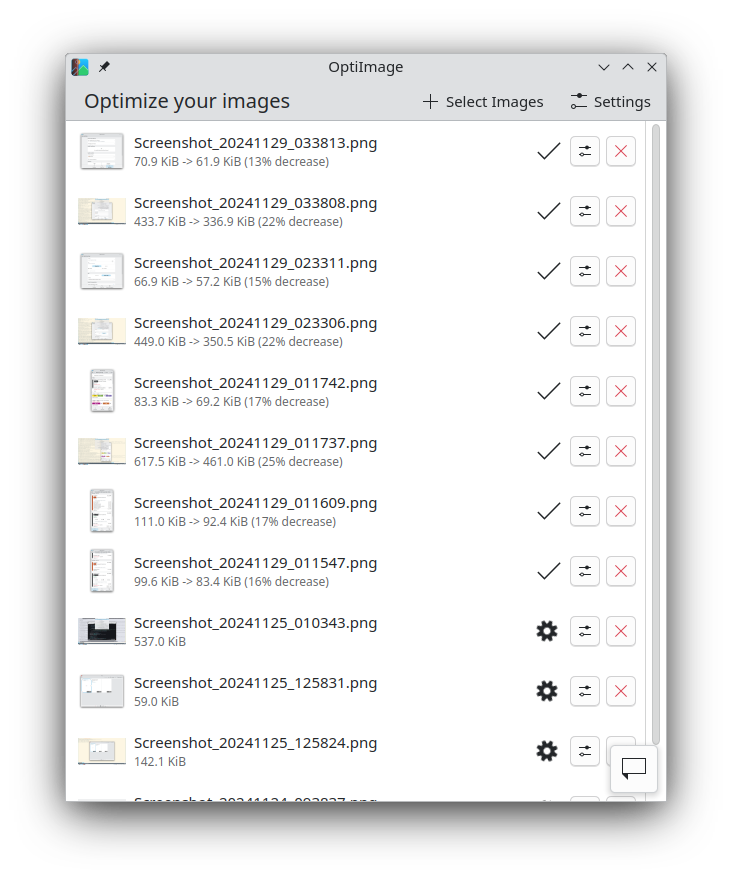Image resolution: width=732 pixels, height=879 pixels.
Task: Click the gear icon for Screenshot_20241125_125831.png
Action: pyautogui.click(x=547, y=691)
